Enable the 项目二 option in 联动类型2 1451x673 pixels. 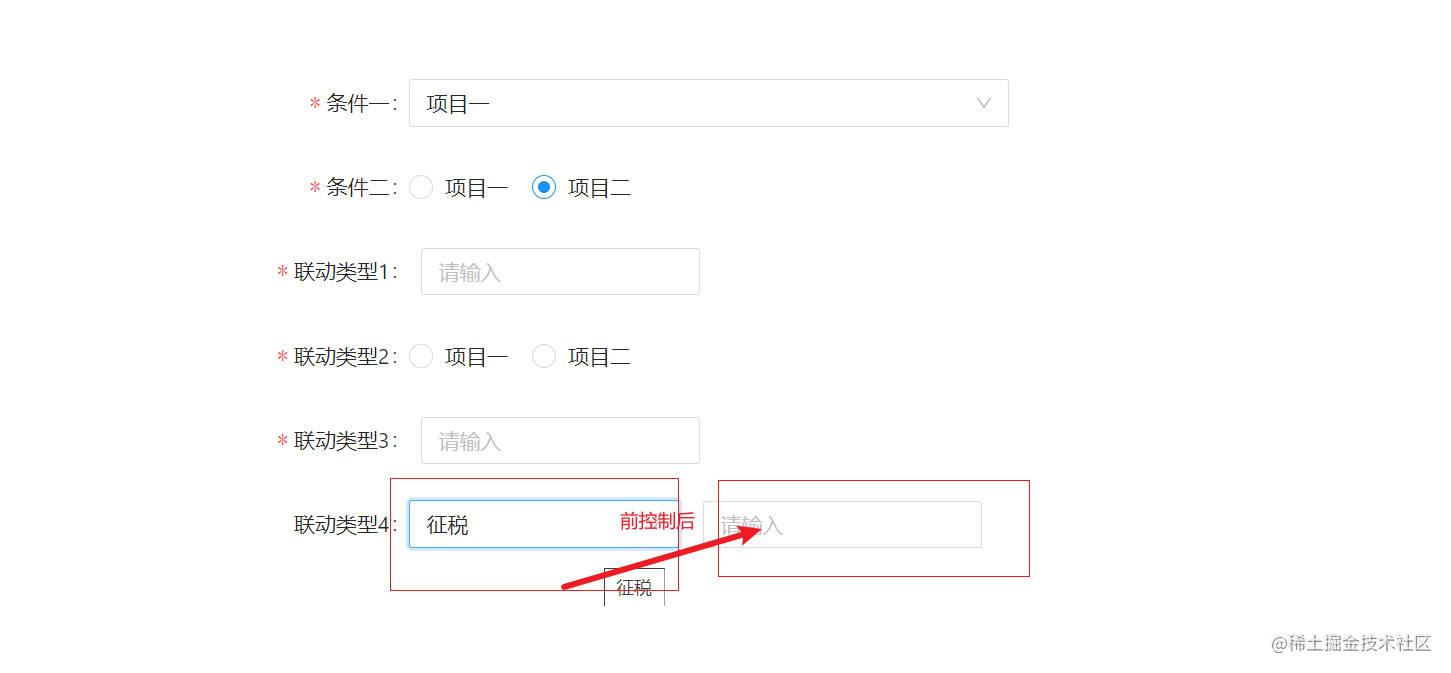(x=543, y=356)
